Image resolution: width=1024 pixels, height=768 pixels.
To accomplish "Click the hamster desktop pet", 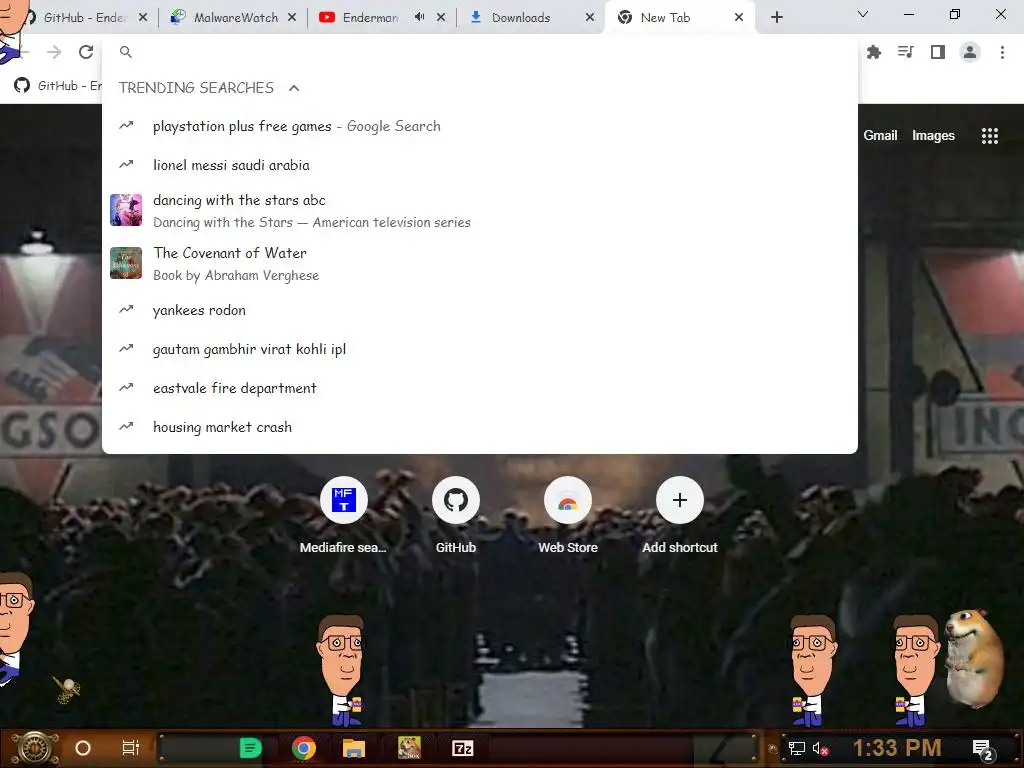I will click(973, 658).
